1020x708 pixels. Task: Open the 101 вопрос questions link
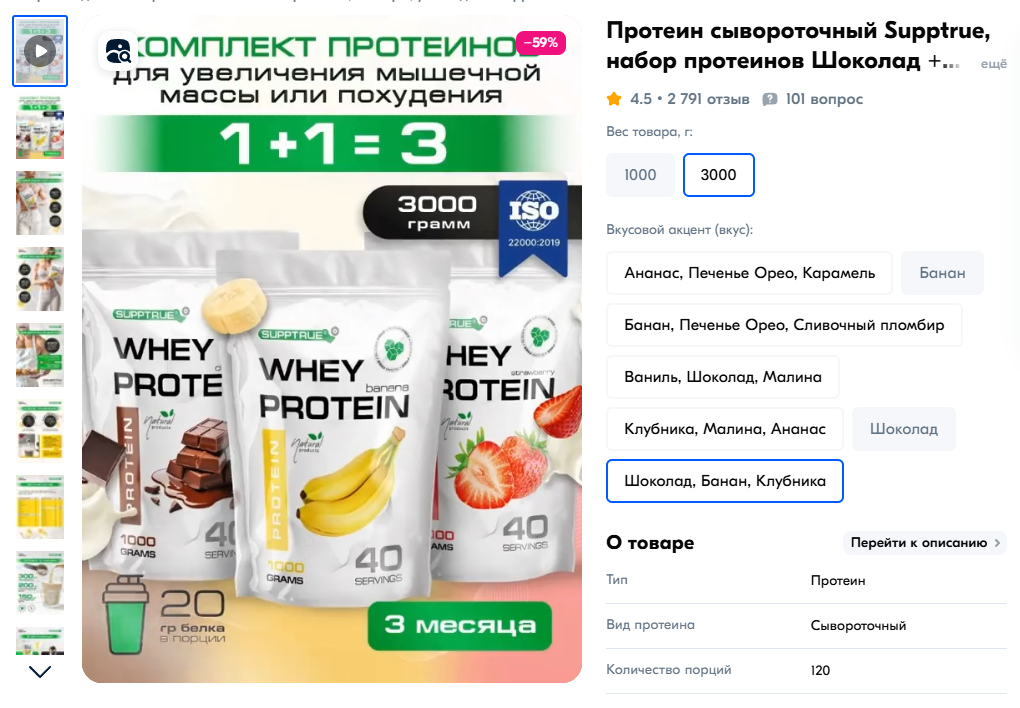coord(824,99)
